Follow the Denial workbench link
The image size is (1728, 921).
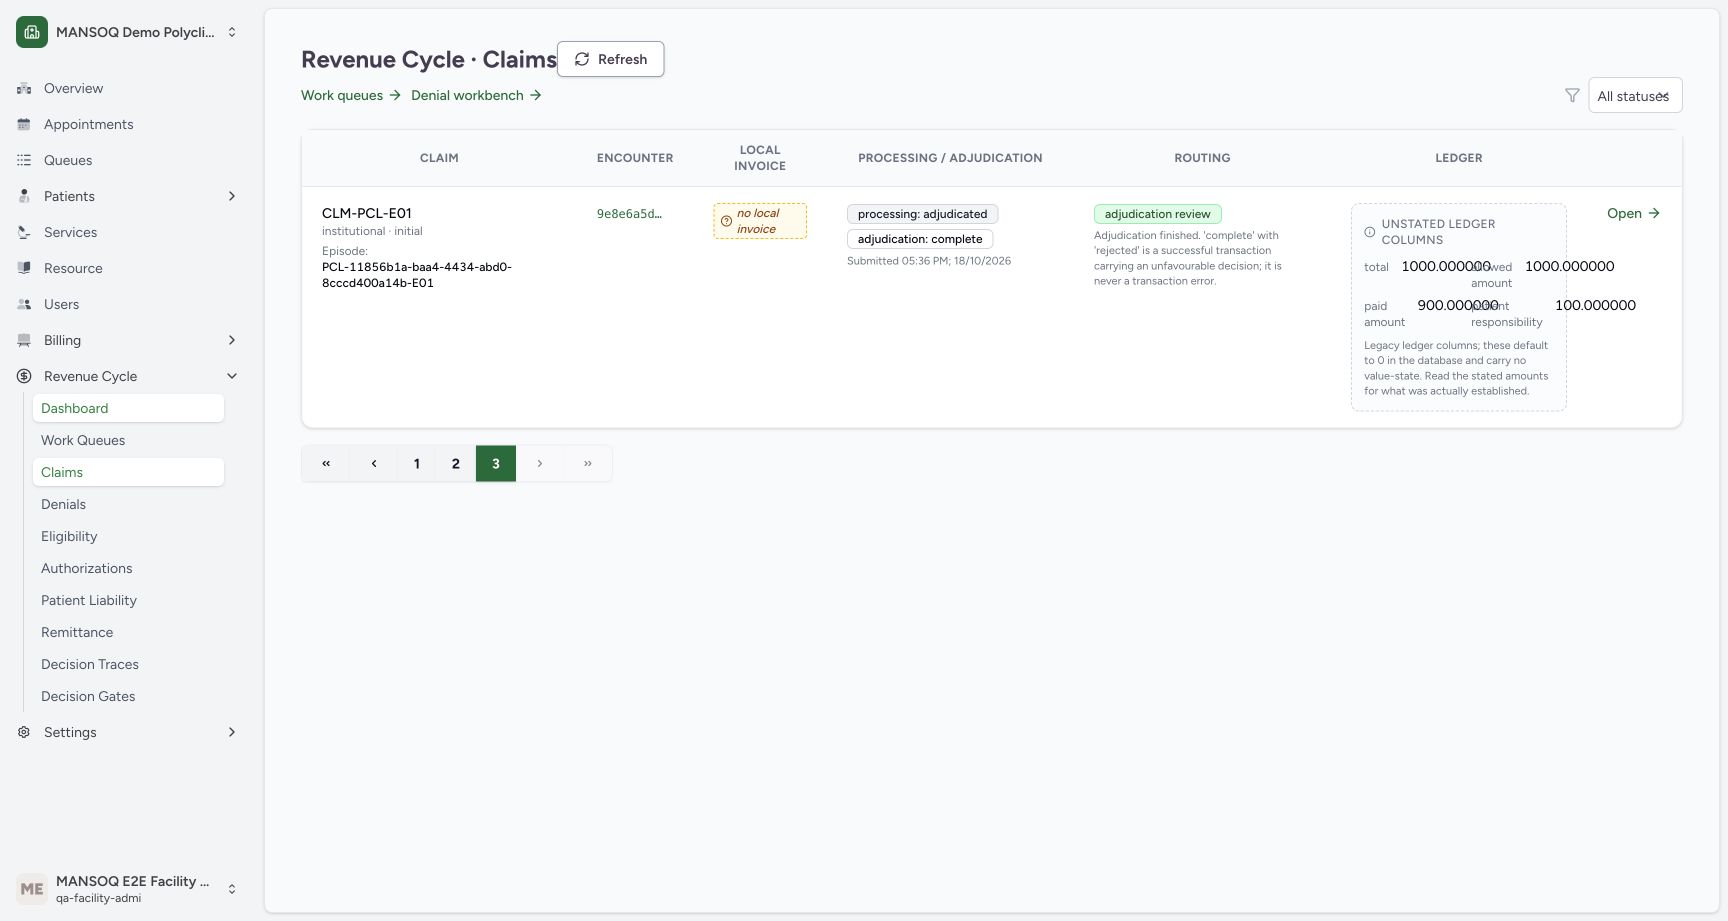(476, 95)
